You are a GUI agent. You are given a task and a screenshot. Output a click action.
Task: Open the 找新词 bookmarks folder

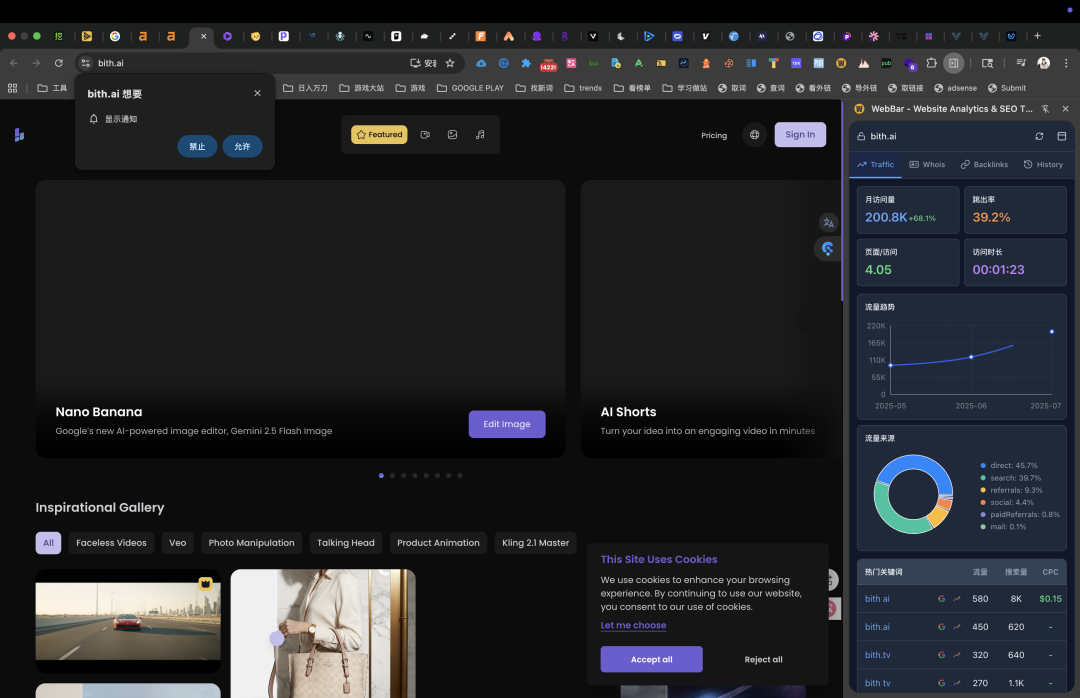pos(534,88)
